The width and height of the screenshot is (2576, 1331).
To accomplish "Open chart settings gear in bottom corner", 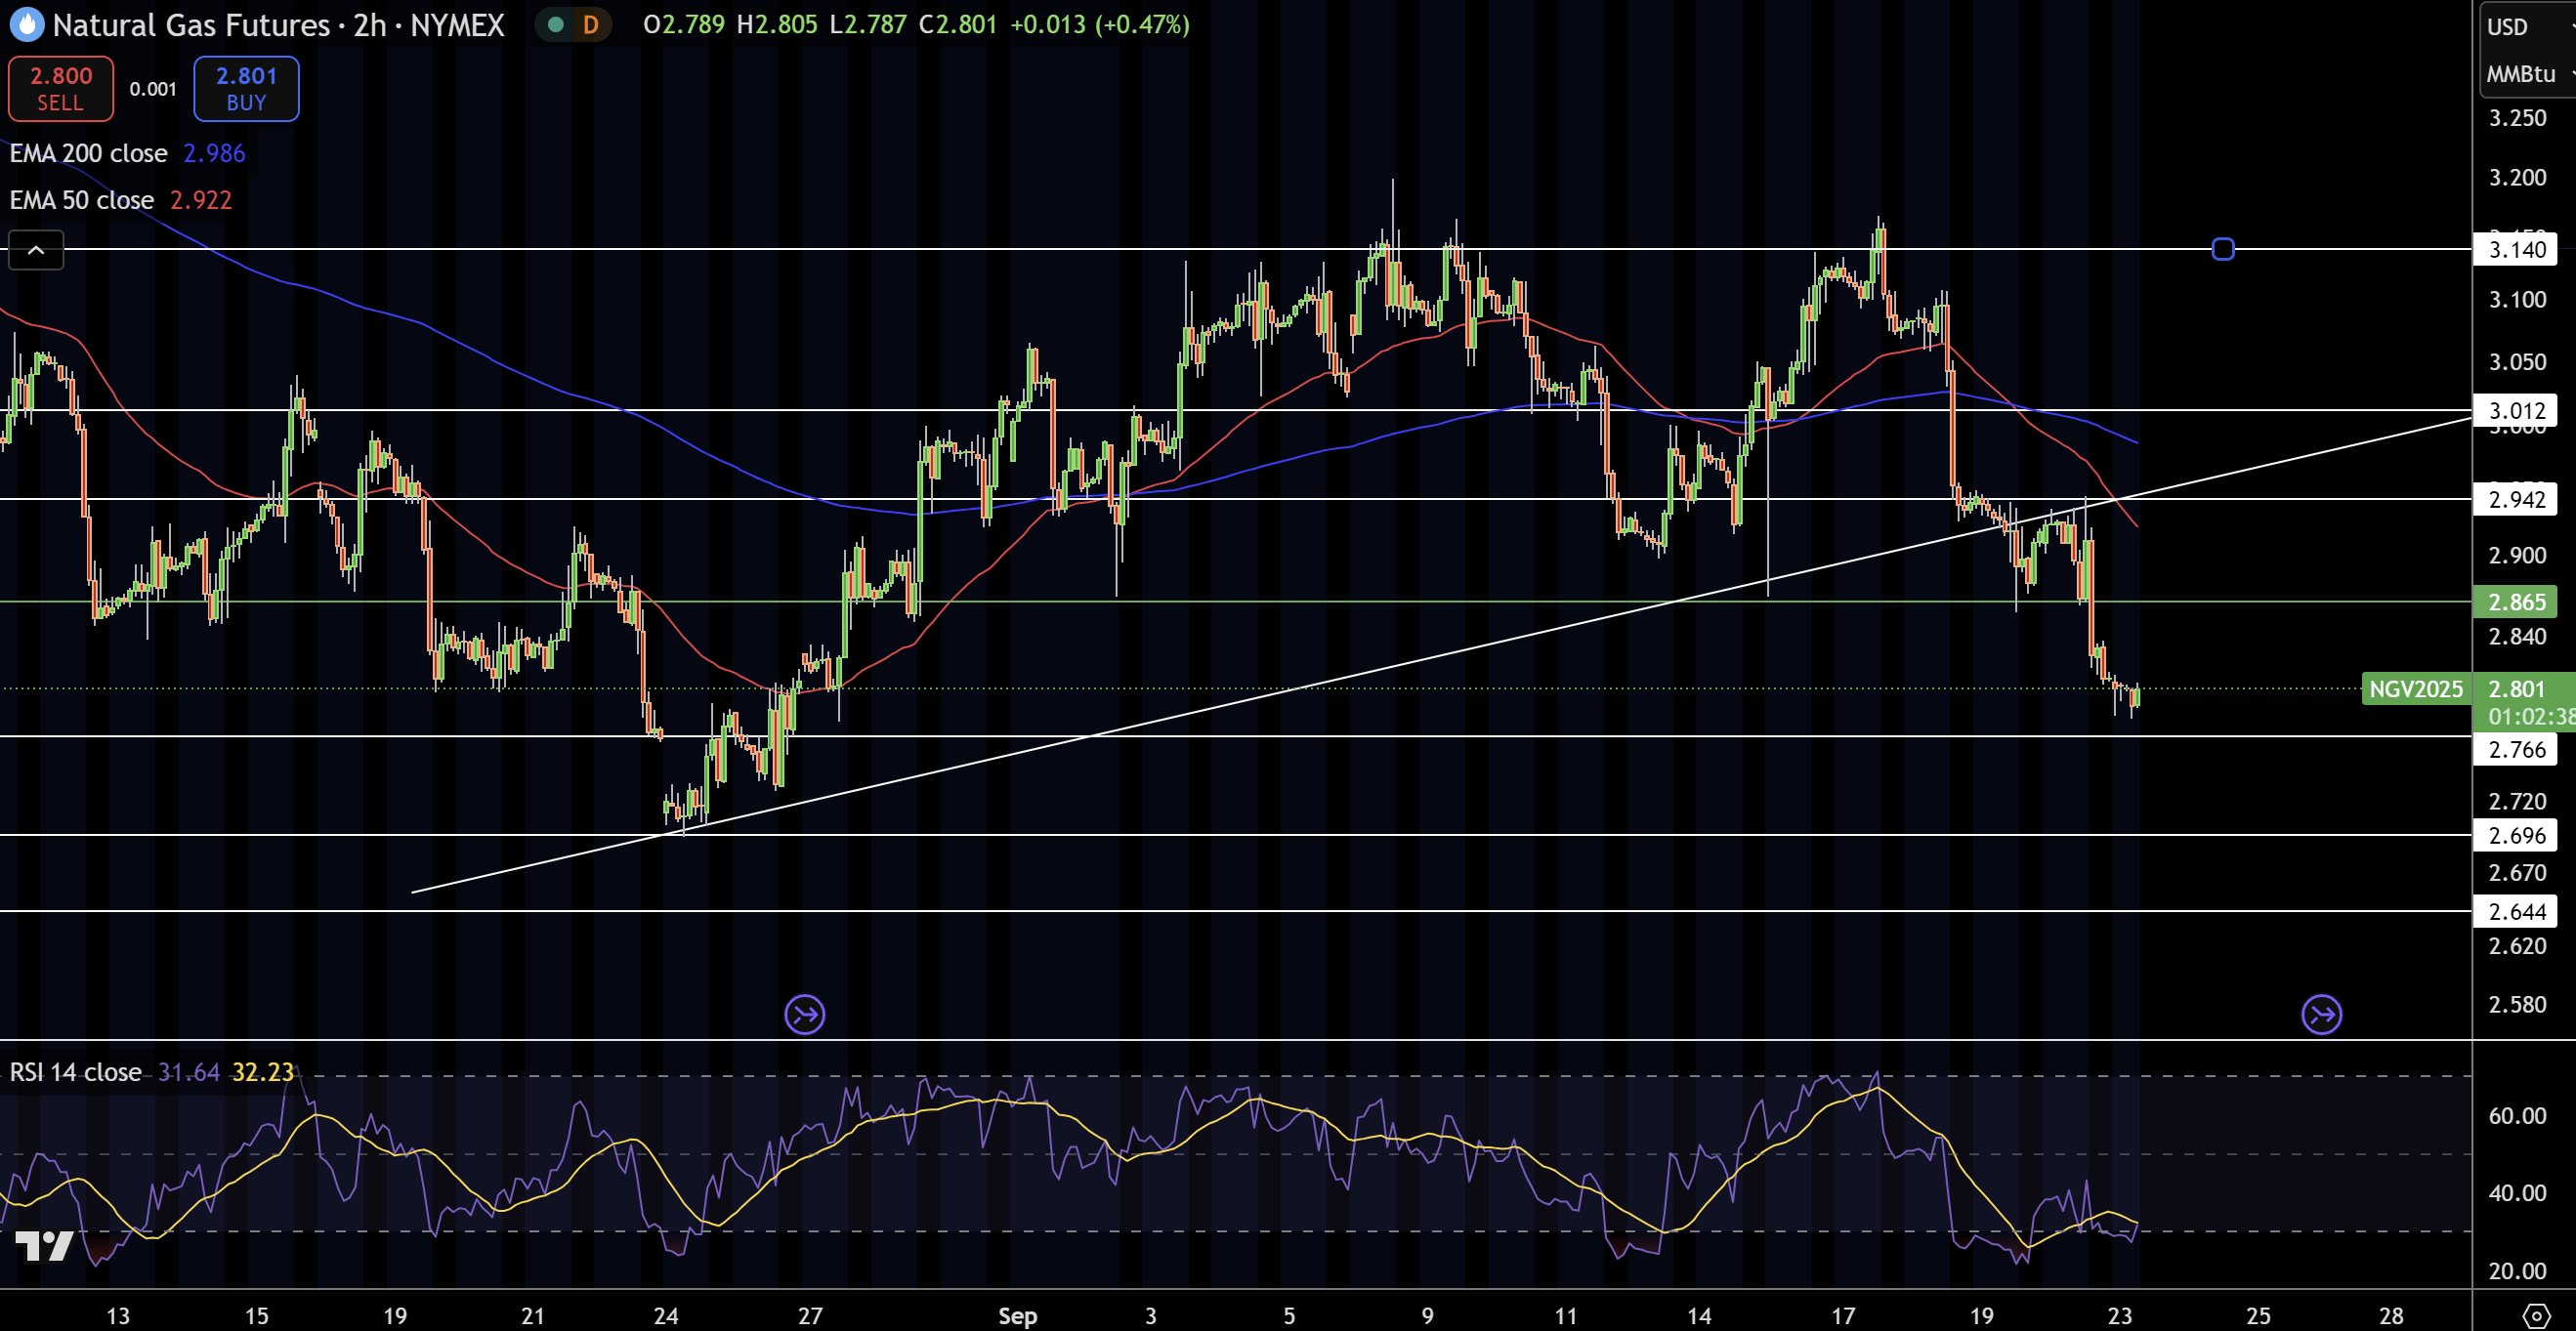I will (2536, 1315).
